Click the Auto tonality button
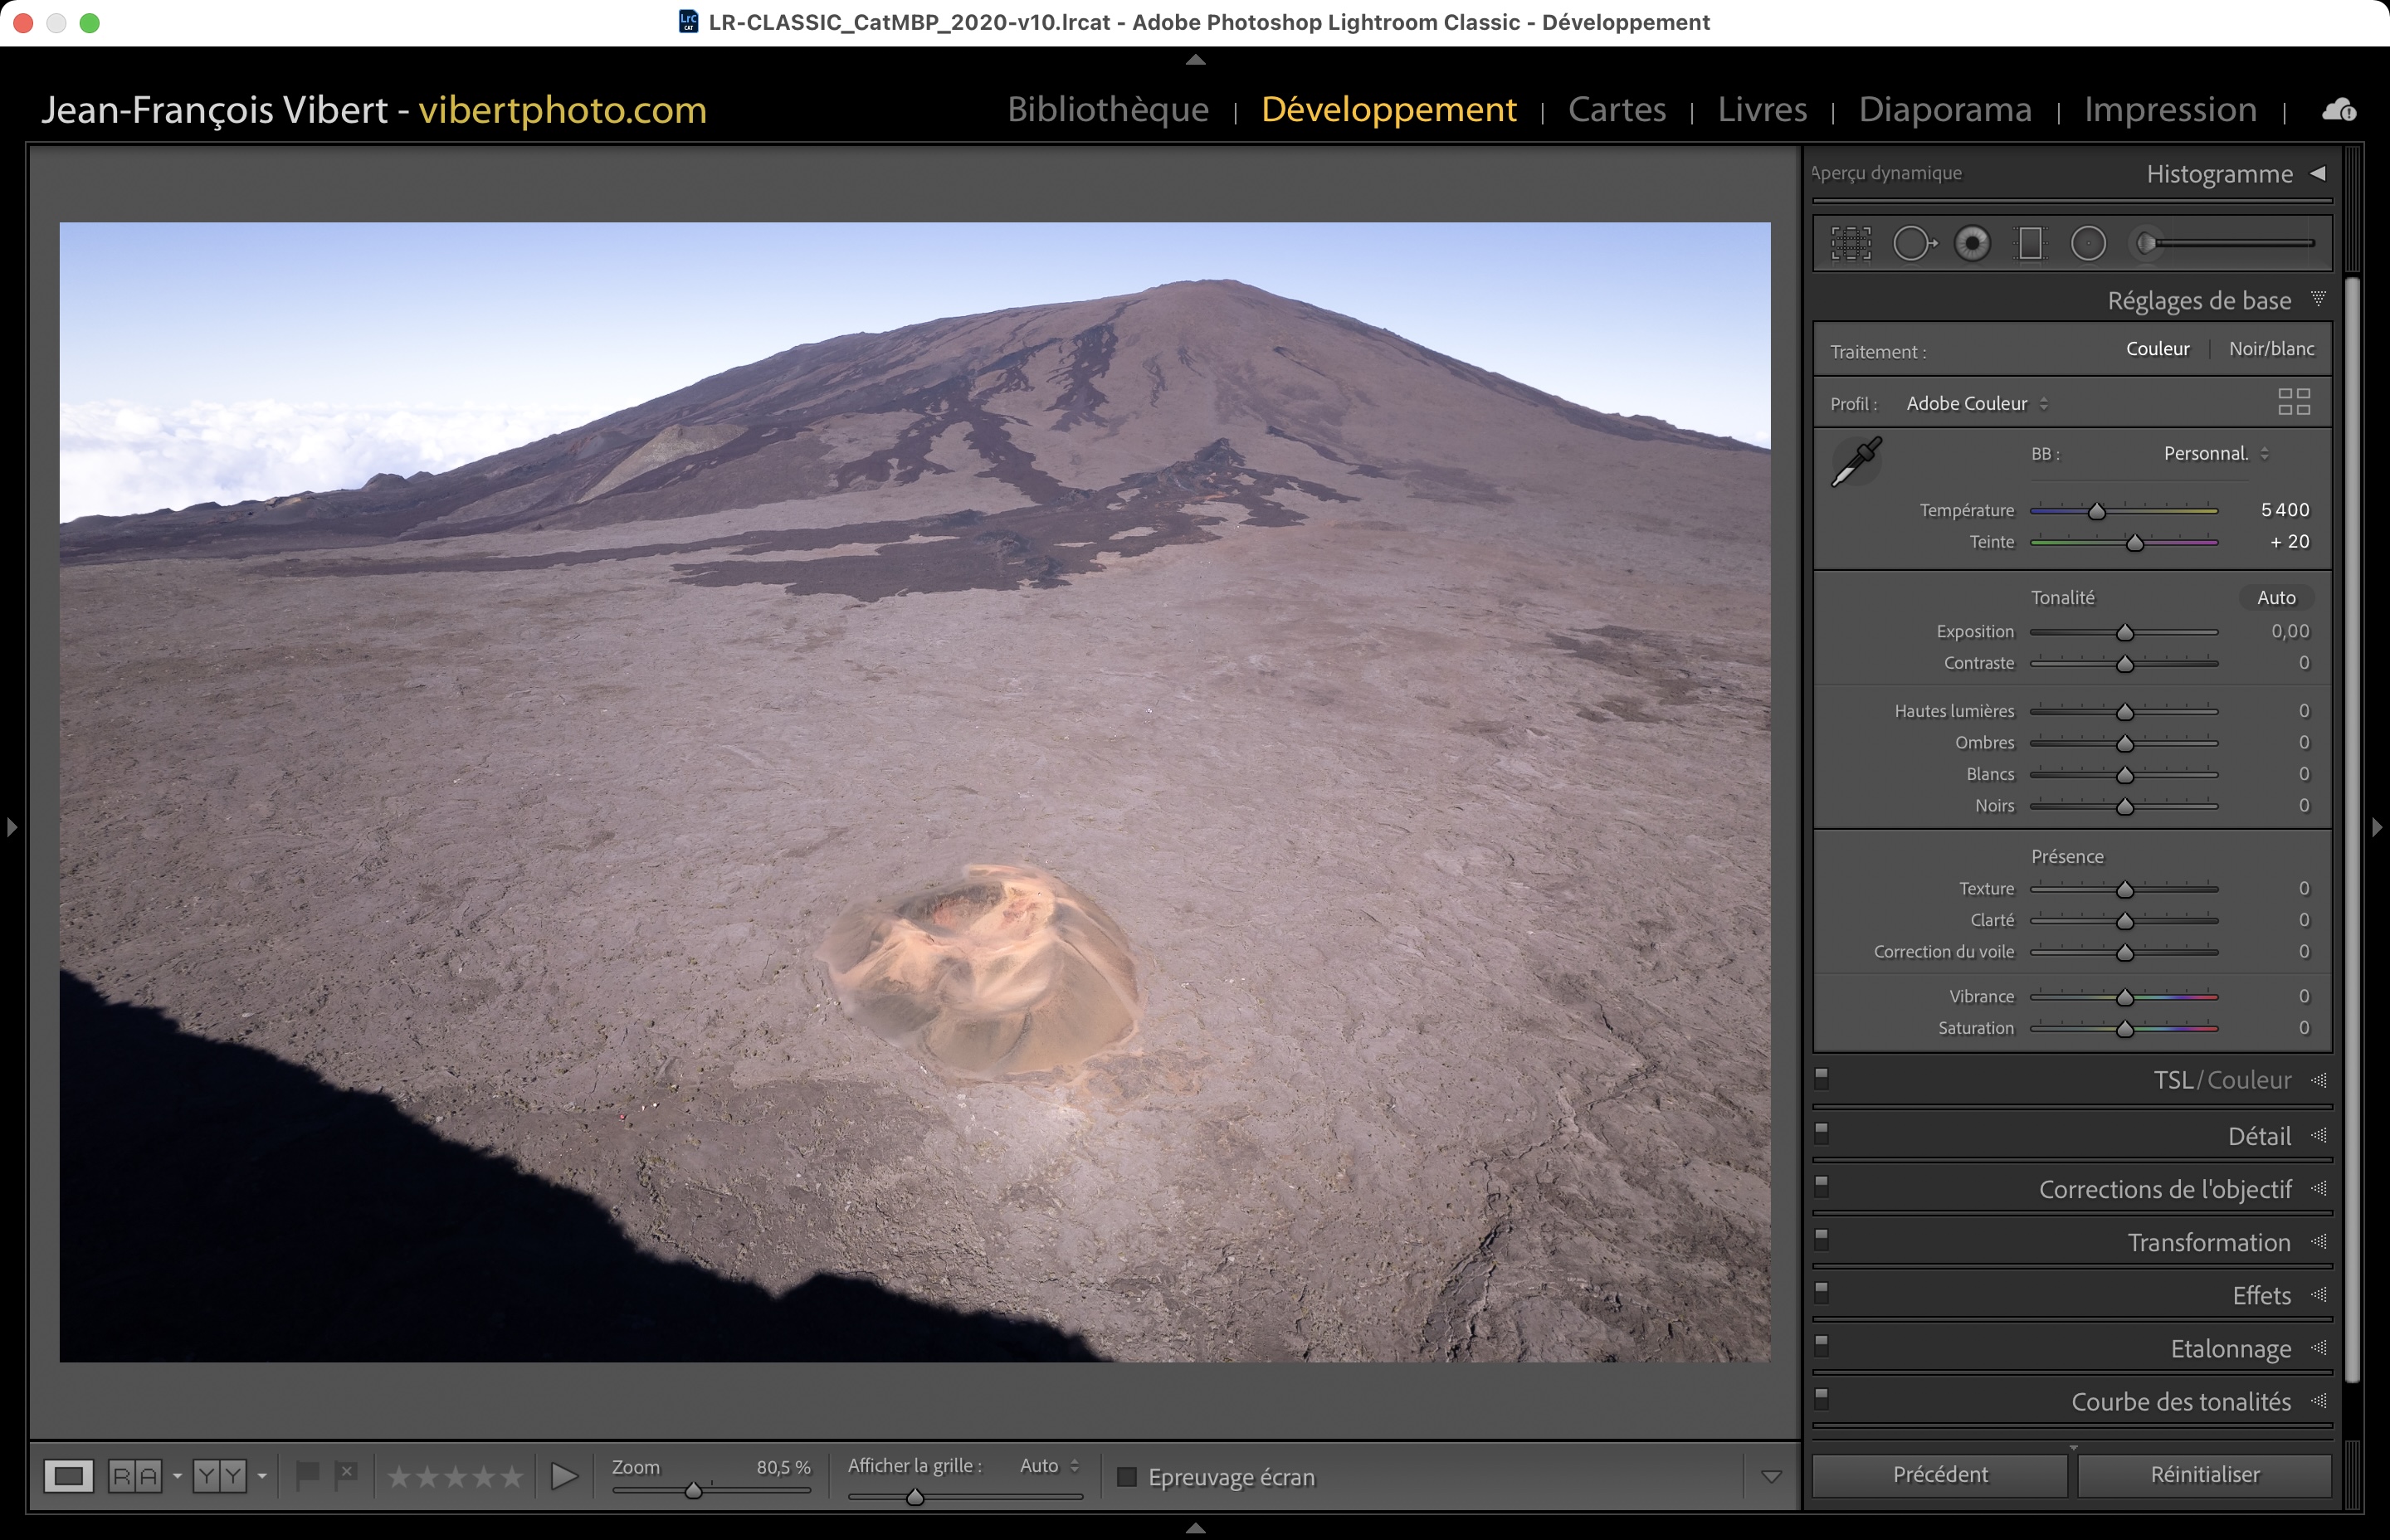Screen dimensions: 2390x1540 [x=2275, y=598]
